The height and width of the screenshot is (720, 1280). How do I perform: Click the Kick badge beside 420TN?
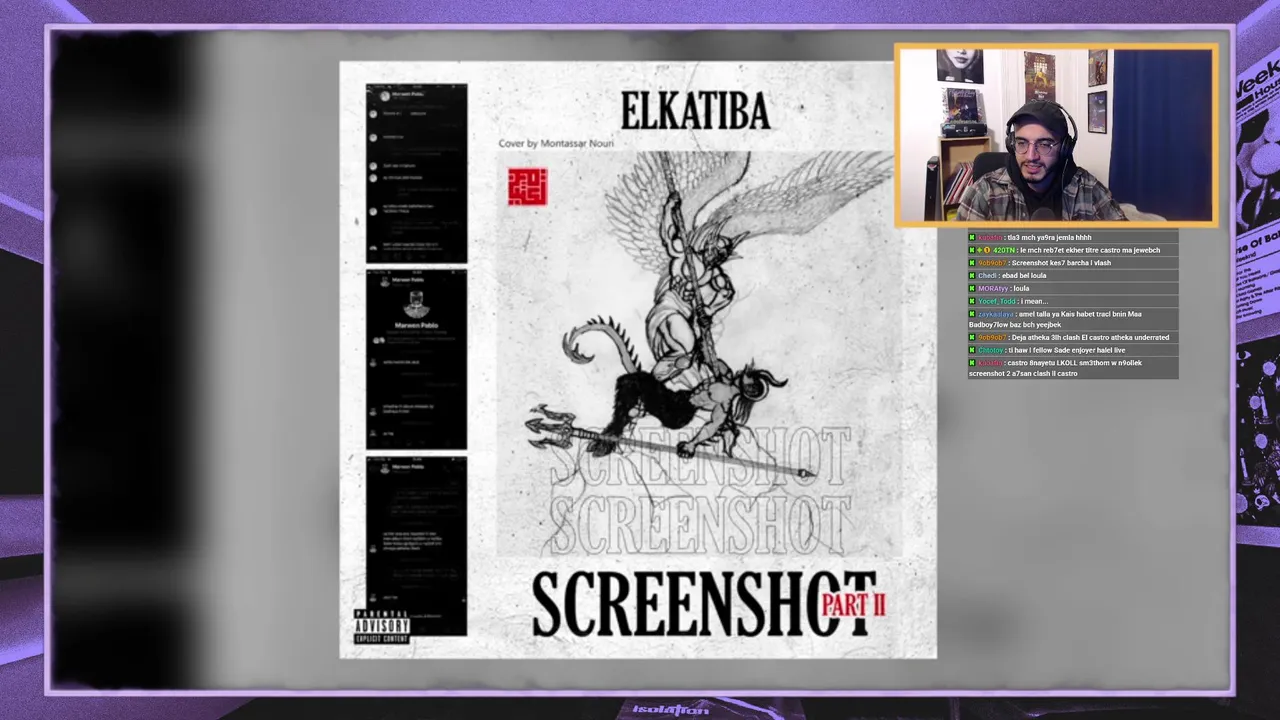972,250
